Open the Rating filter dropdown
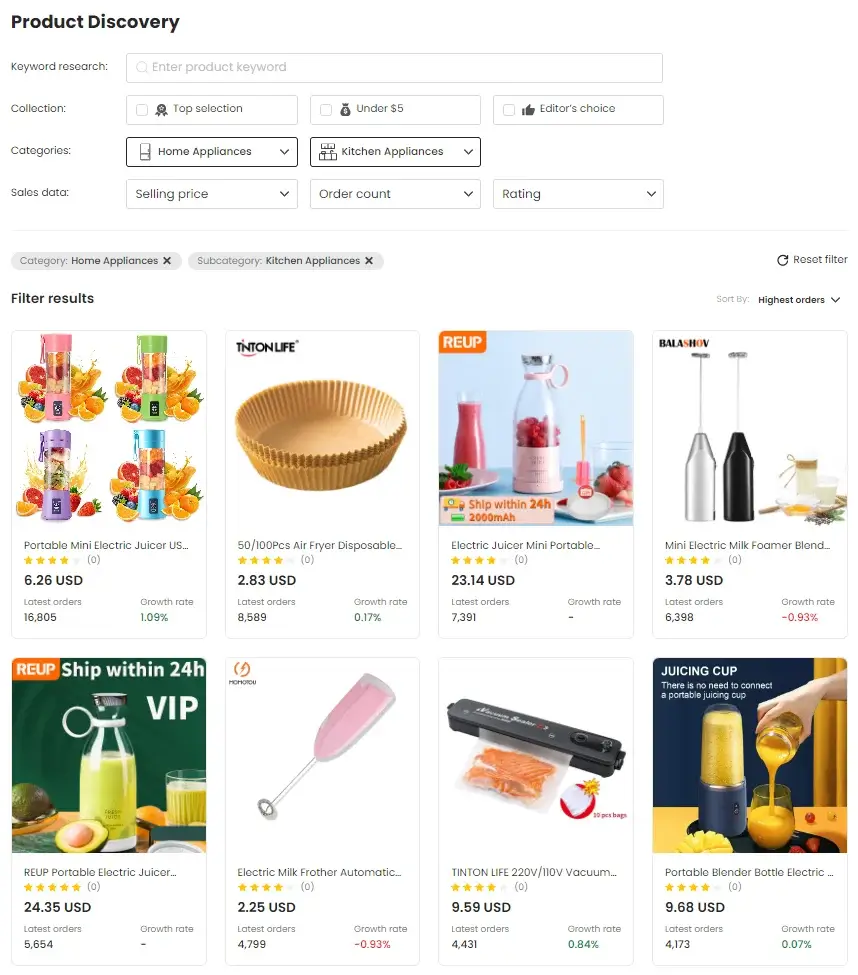The width and height of the screenshot is (858, 975). [x=578, y=194]
